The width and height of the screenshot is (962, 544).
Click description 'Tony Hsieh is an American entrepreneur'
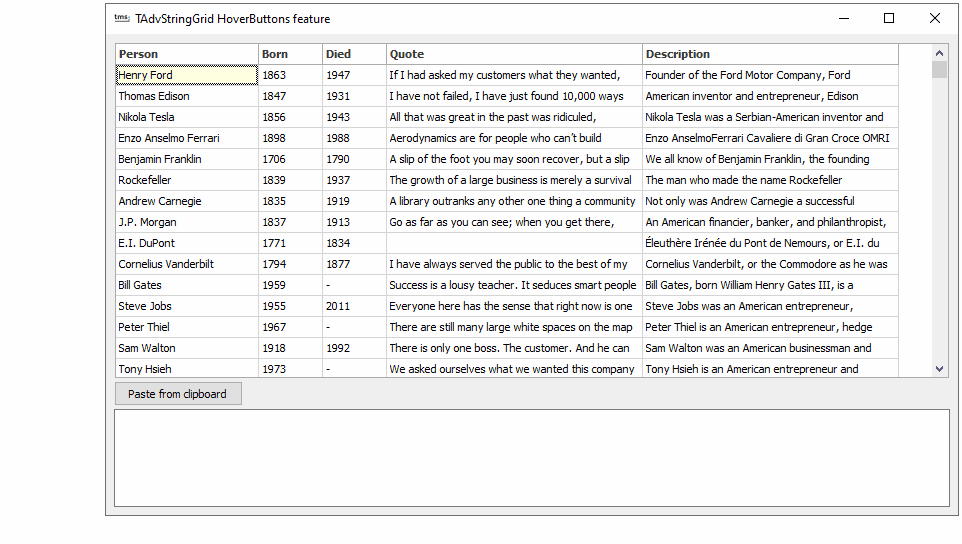770,369
